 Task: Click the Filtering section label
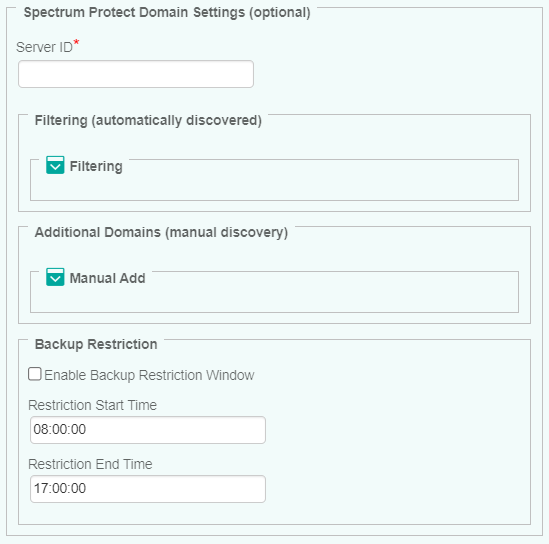(x=96, y=166)
